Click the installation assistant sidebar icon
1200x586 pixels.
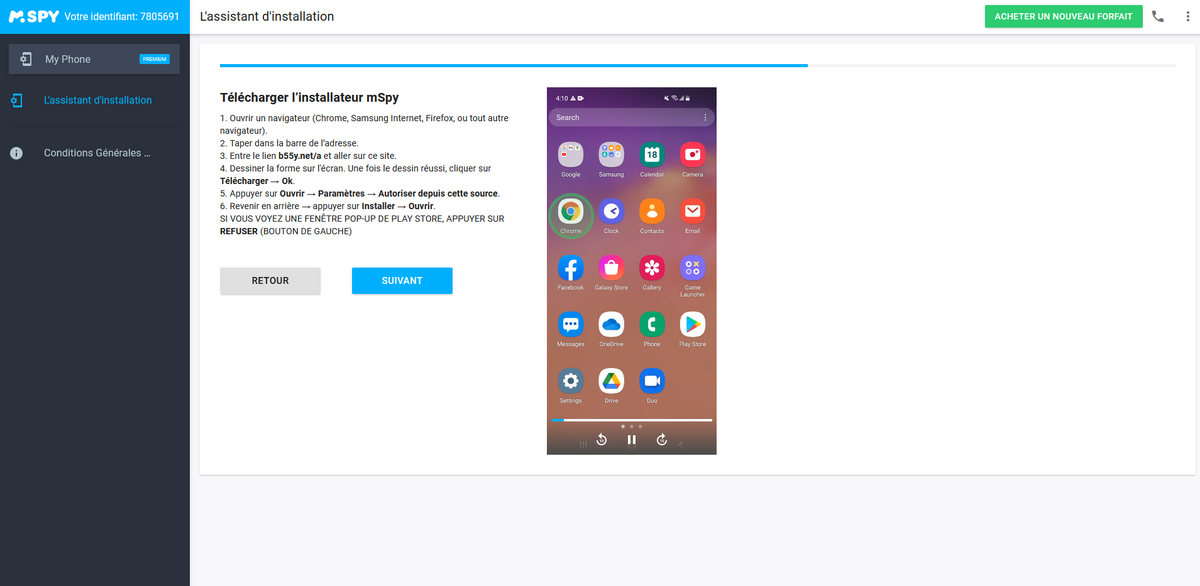click(17, 101)
